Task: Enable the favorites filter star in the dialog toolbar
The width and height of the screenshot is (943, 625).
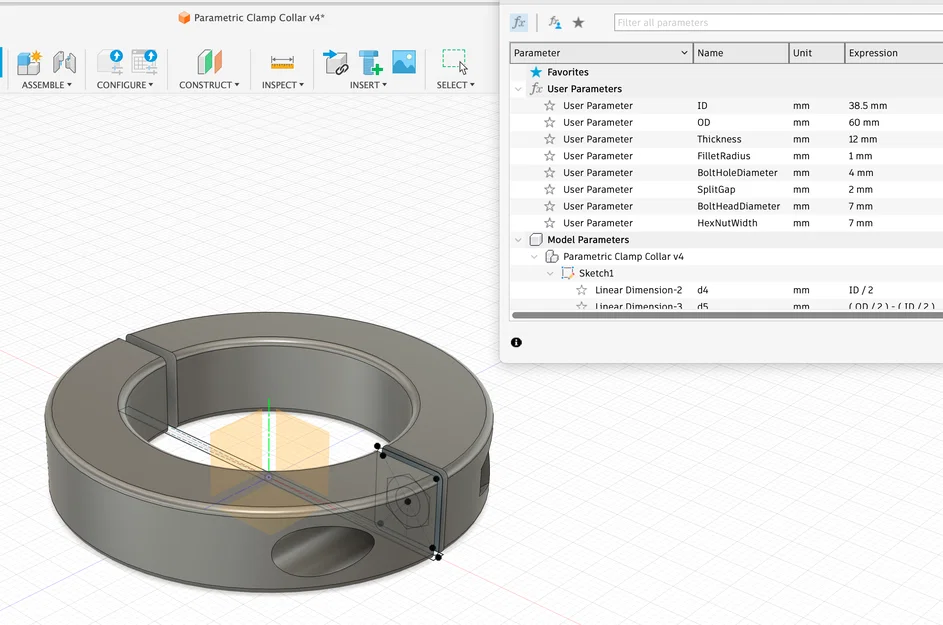Action: 577,22
